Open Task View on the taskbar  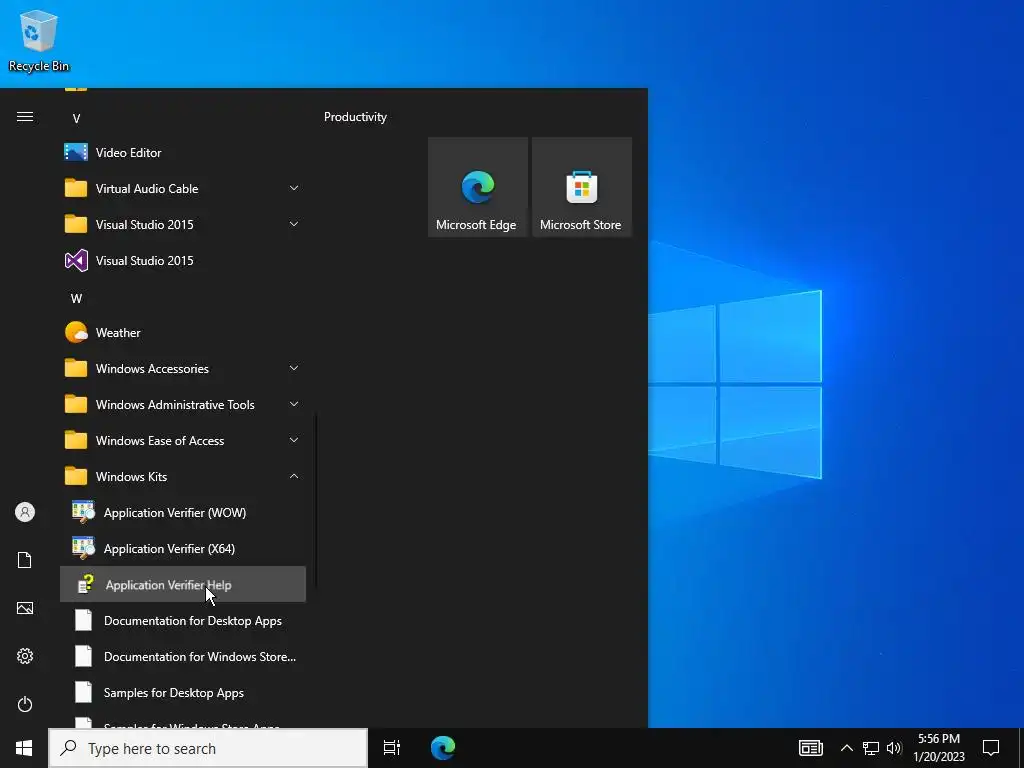(x=392, y=748)
